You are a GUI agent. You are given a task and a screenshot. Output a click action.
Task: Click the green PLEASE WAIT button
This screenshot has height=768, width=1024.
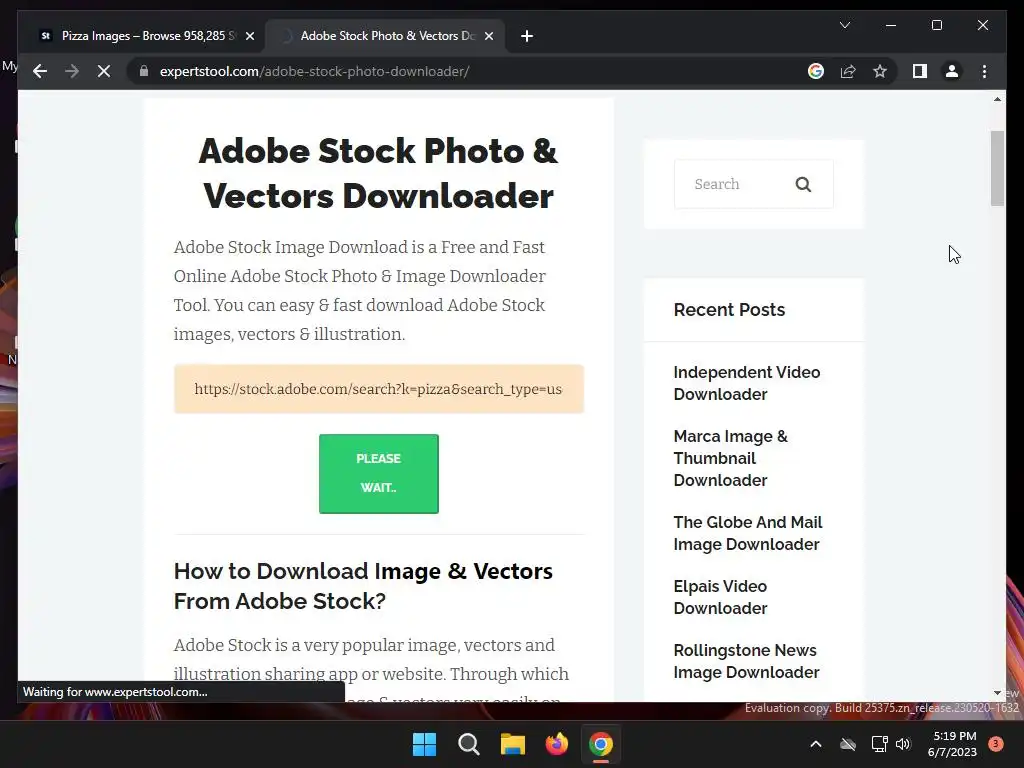(x=379, y=473)
